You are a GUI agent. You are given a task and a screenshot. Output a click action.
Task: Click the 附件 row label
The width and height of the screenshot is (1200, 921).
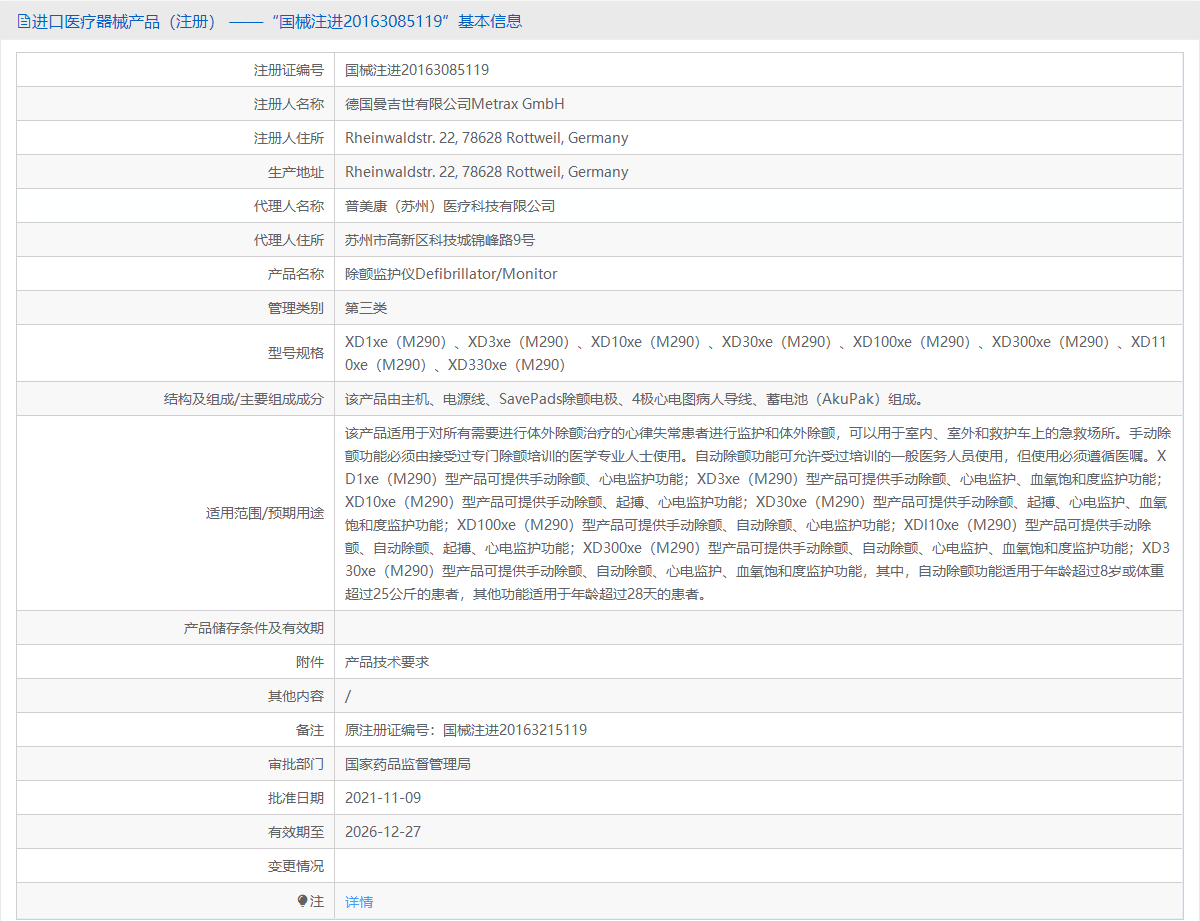310,662
